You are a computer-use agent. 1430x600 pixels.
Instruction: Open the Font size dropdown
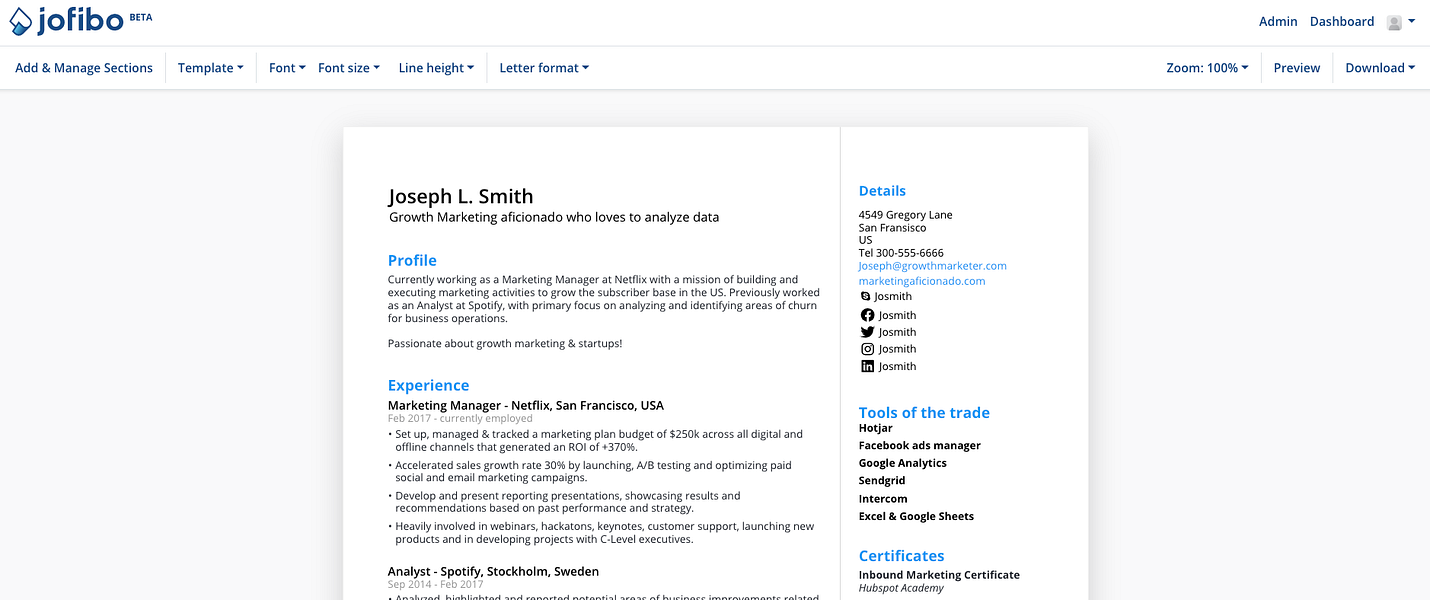pyautogui.click(x=349, y=68)
